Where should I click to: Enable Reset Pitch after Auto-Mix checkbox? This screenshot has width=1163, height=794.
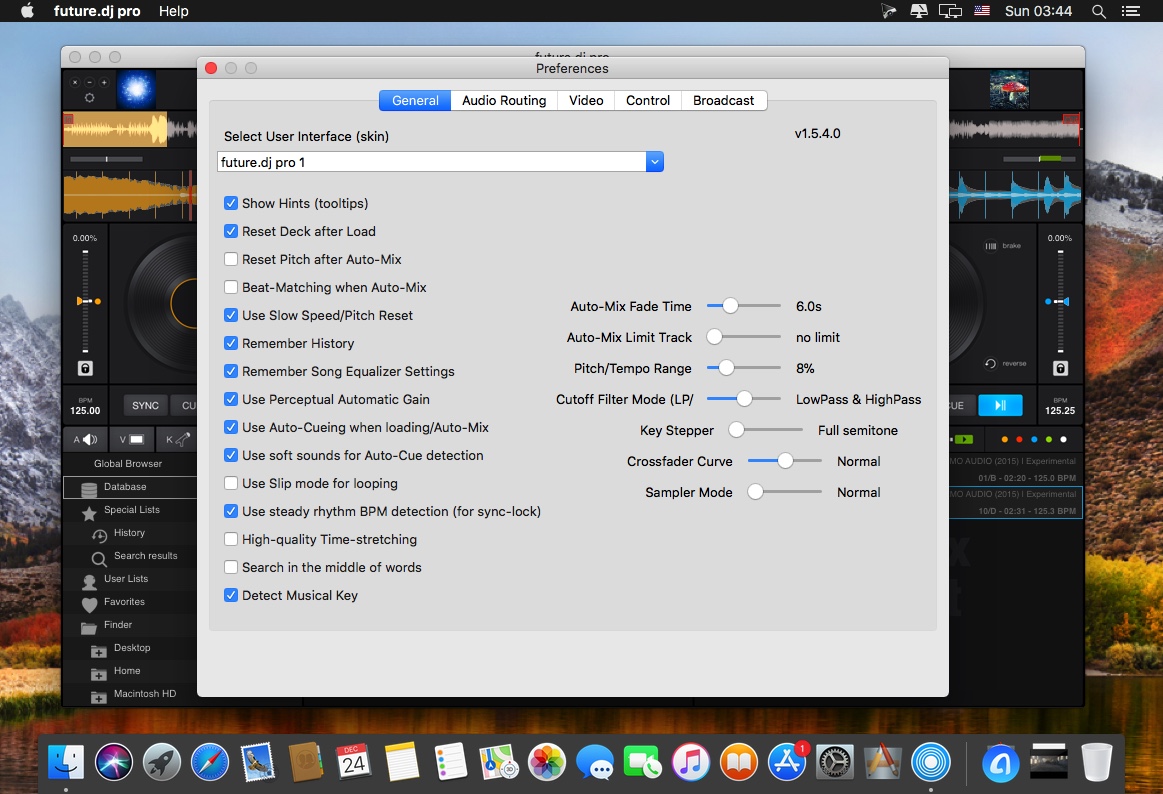(231, 259)
